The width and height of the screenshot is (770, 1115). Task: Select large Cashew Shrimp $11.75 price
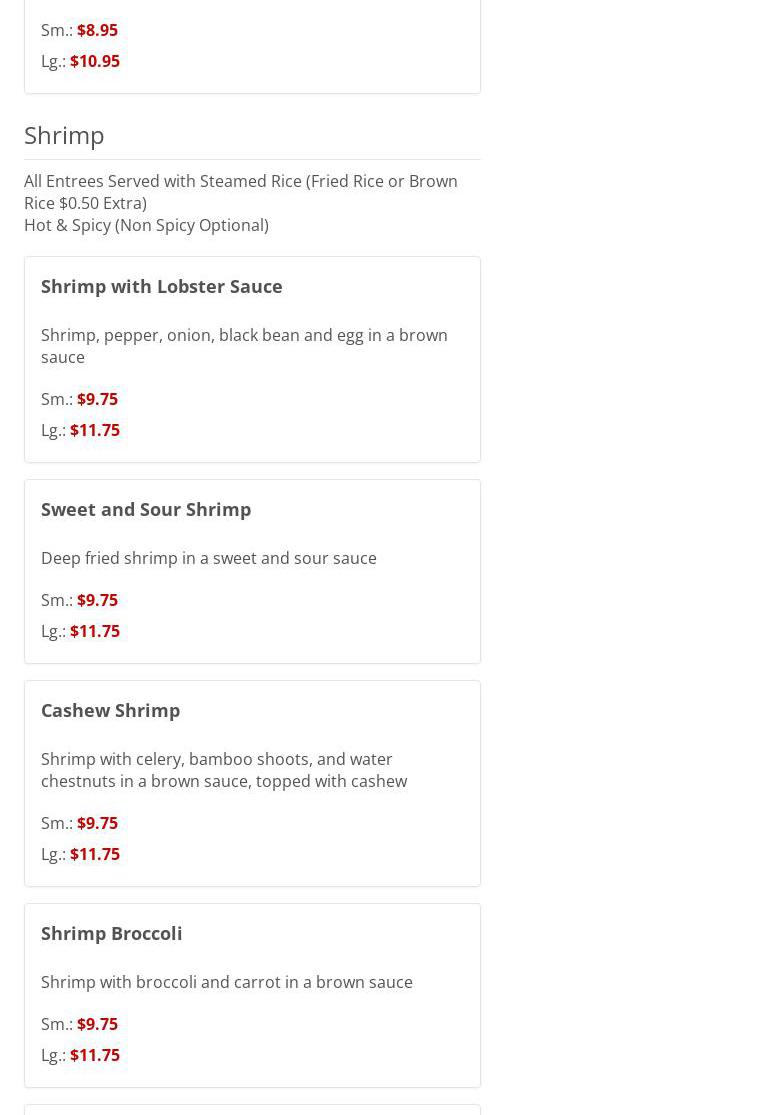coord(94,854)
